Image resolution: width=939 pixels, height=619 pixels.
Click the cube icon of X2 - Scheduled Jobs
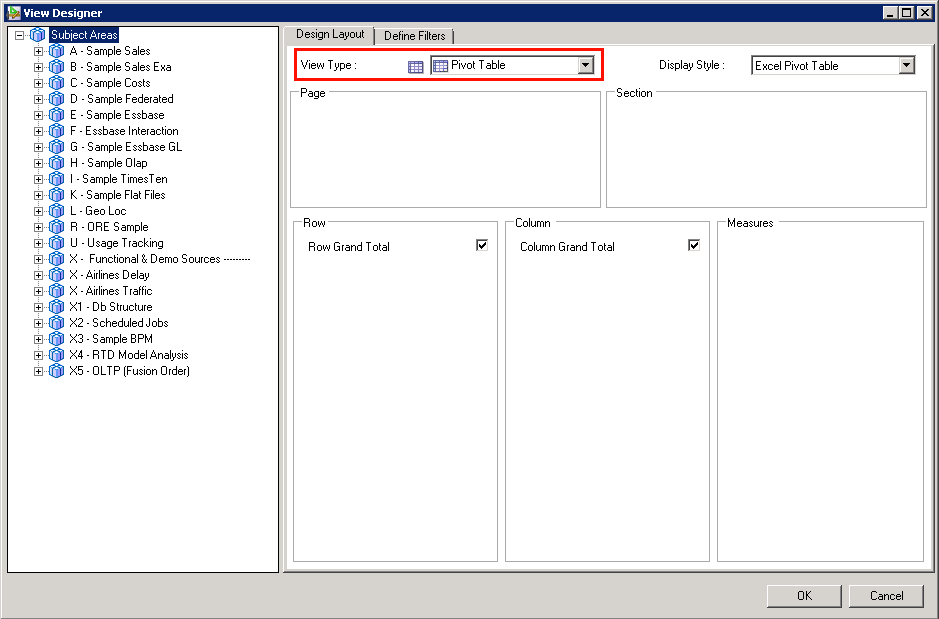click(x=56, y=323)
